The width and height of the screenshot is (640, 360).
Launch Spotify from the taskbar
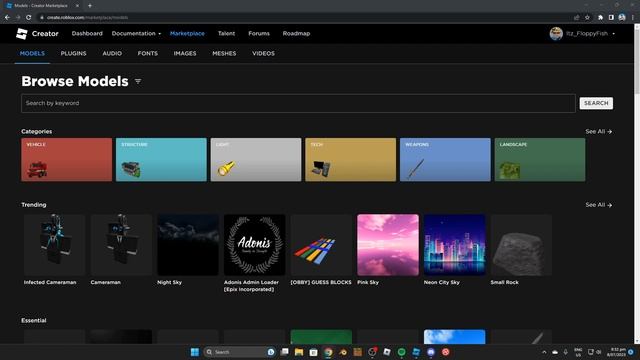click(402, 352)
